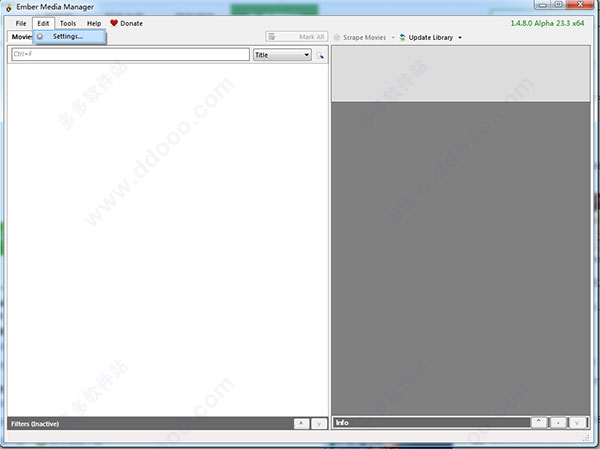Viewport: 600px width, 449px height.
Task: Click the version text 1.4.8.0 Alpha
Action: click(x=547, y=23)
